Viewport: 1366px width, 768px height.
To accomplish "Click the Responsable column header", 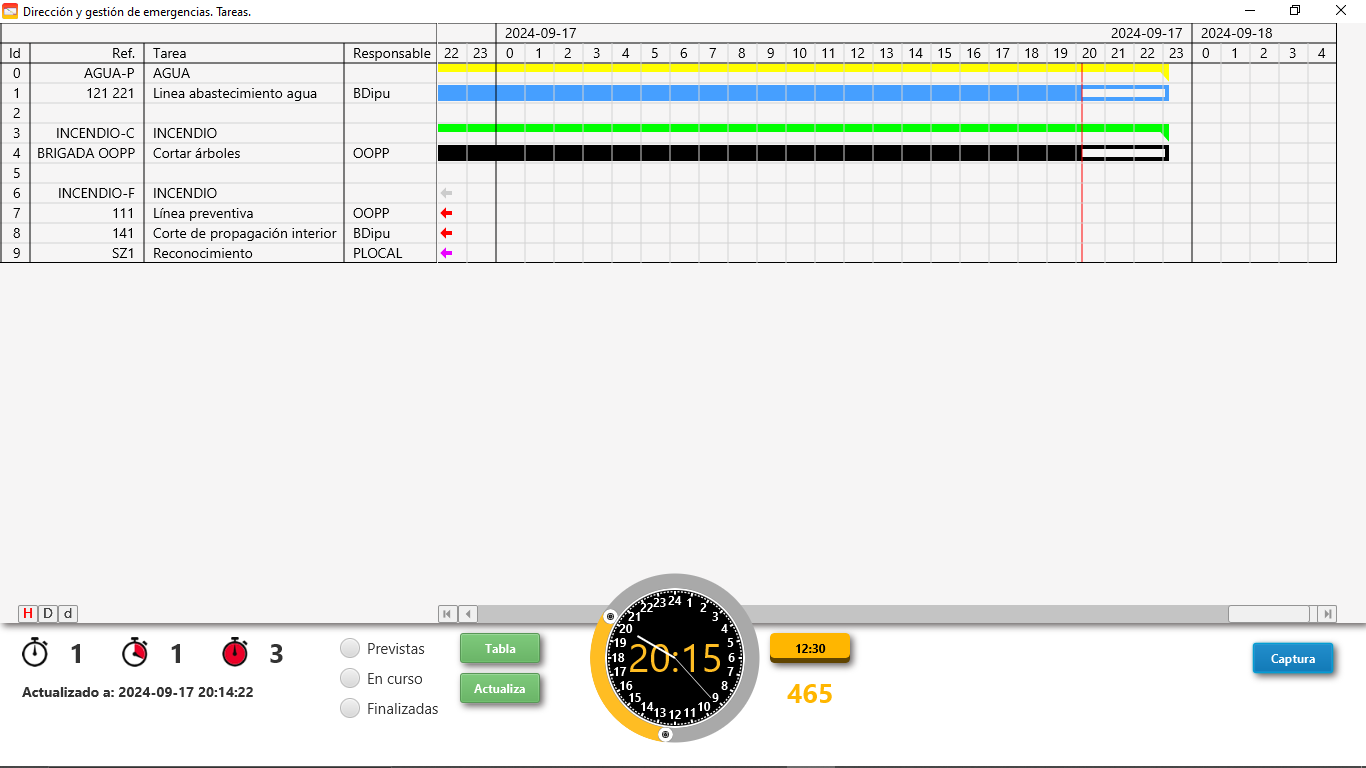I will tap(391, 53).
